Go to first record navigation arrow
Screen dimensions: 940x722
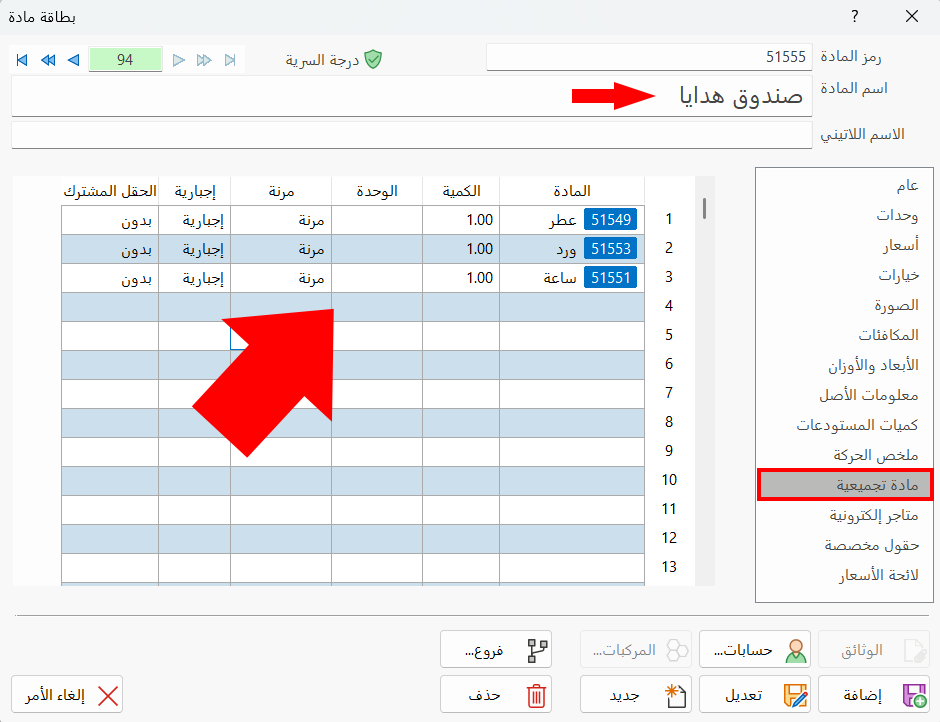pyautogui.click(x=22, y=60)
